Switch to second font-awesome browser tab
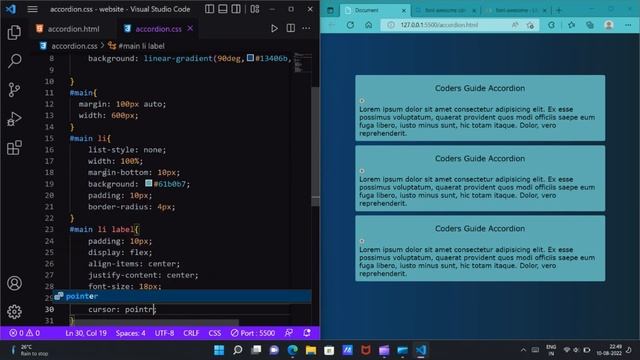This screenshot has width=640, height=360. (x=516, y=10)
